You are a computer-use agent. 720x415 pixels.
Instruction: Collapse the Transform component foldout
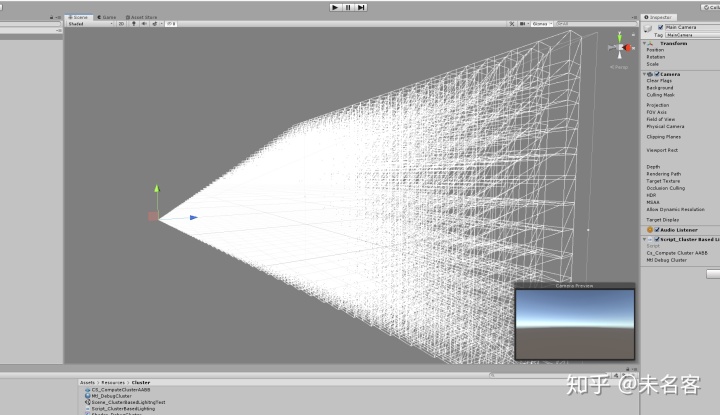644,43
